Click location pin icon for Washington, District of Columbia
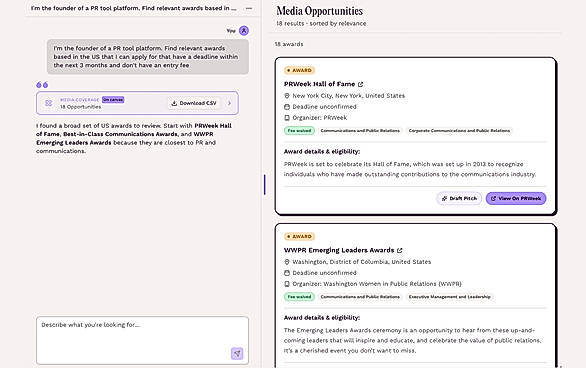Viewport: 586px width, 368px height. (287, 262)
